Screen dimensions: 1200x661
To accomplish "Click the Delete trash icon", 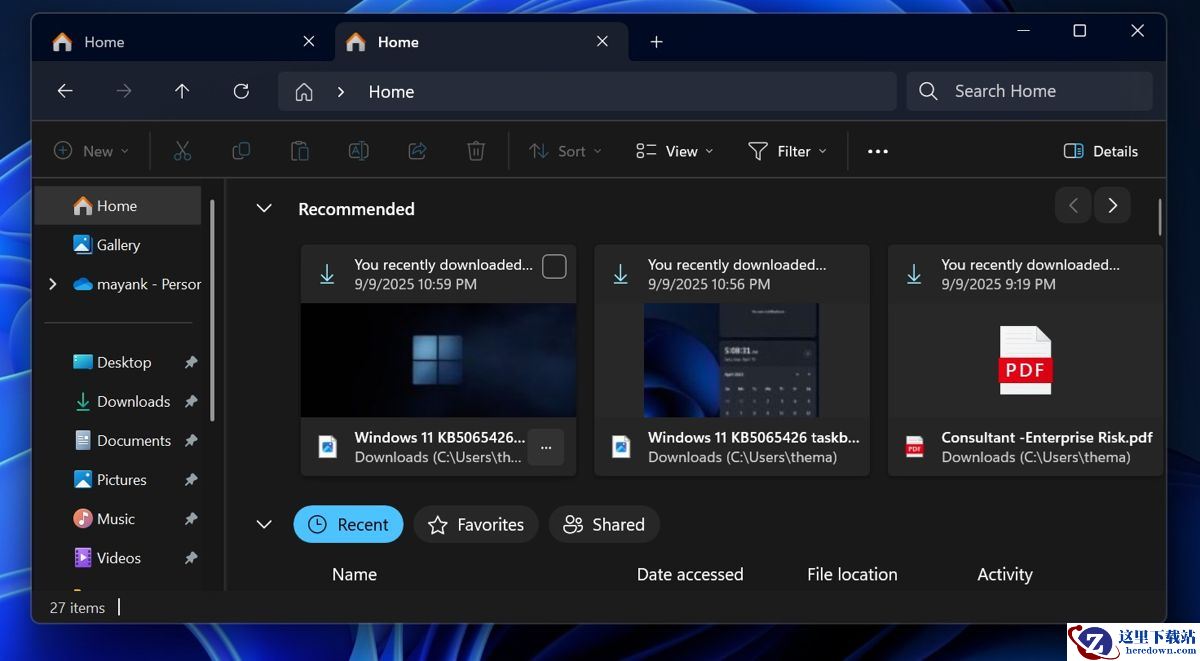I will (x=476, y=151).
